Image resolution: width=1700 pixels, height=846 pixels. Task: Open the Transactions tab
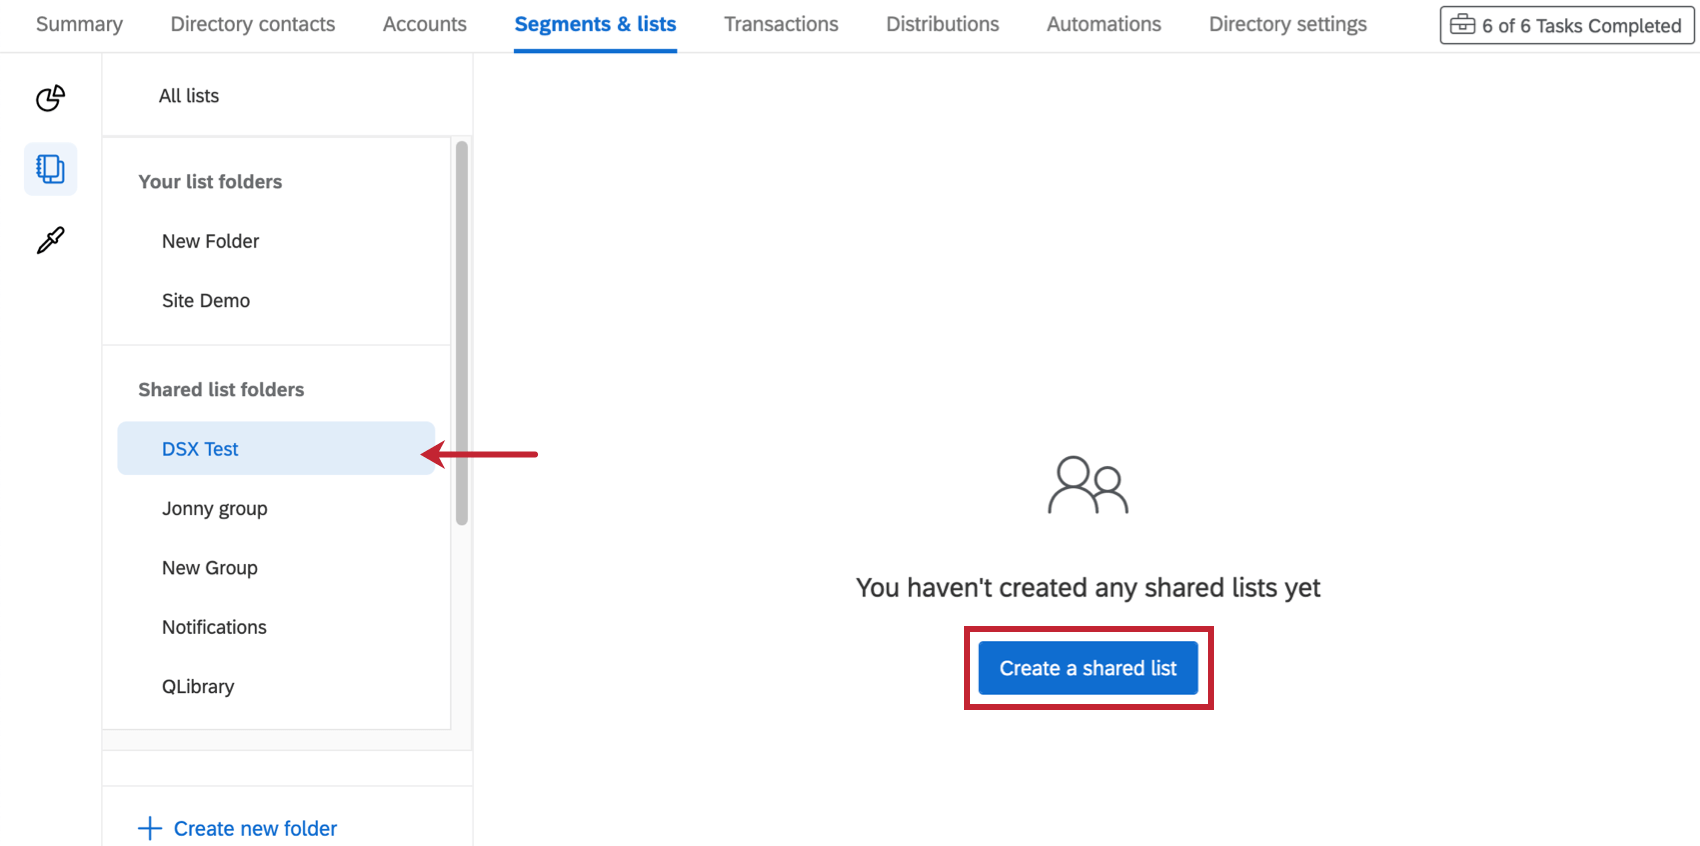pyautogui.click(x=781, y=24)
